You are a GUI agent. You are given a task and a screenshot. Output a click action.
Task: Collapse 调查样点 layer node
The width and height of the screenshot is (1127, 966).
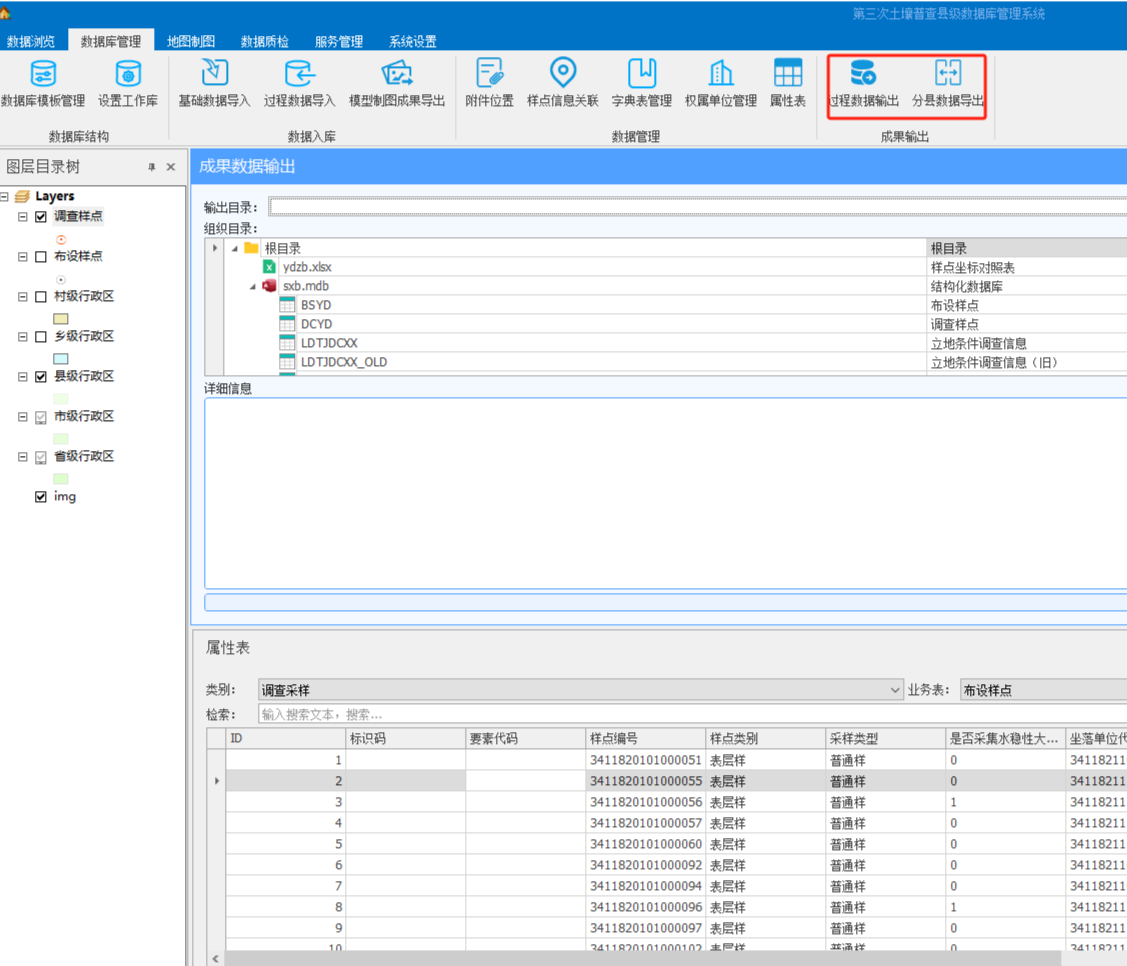click(x=22, y=216)
